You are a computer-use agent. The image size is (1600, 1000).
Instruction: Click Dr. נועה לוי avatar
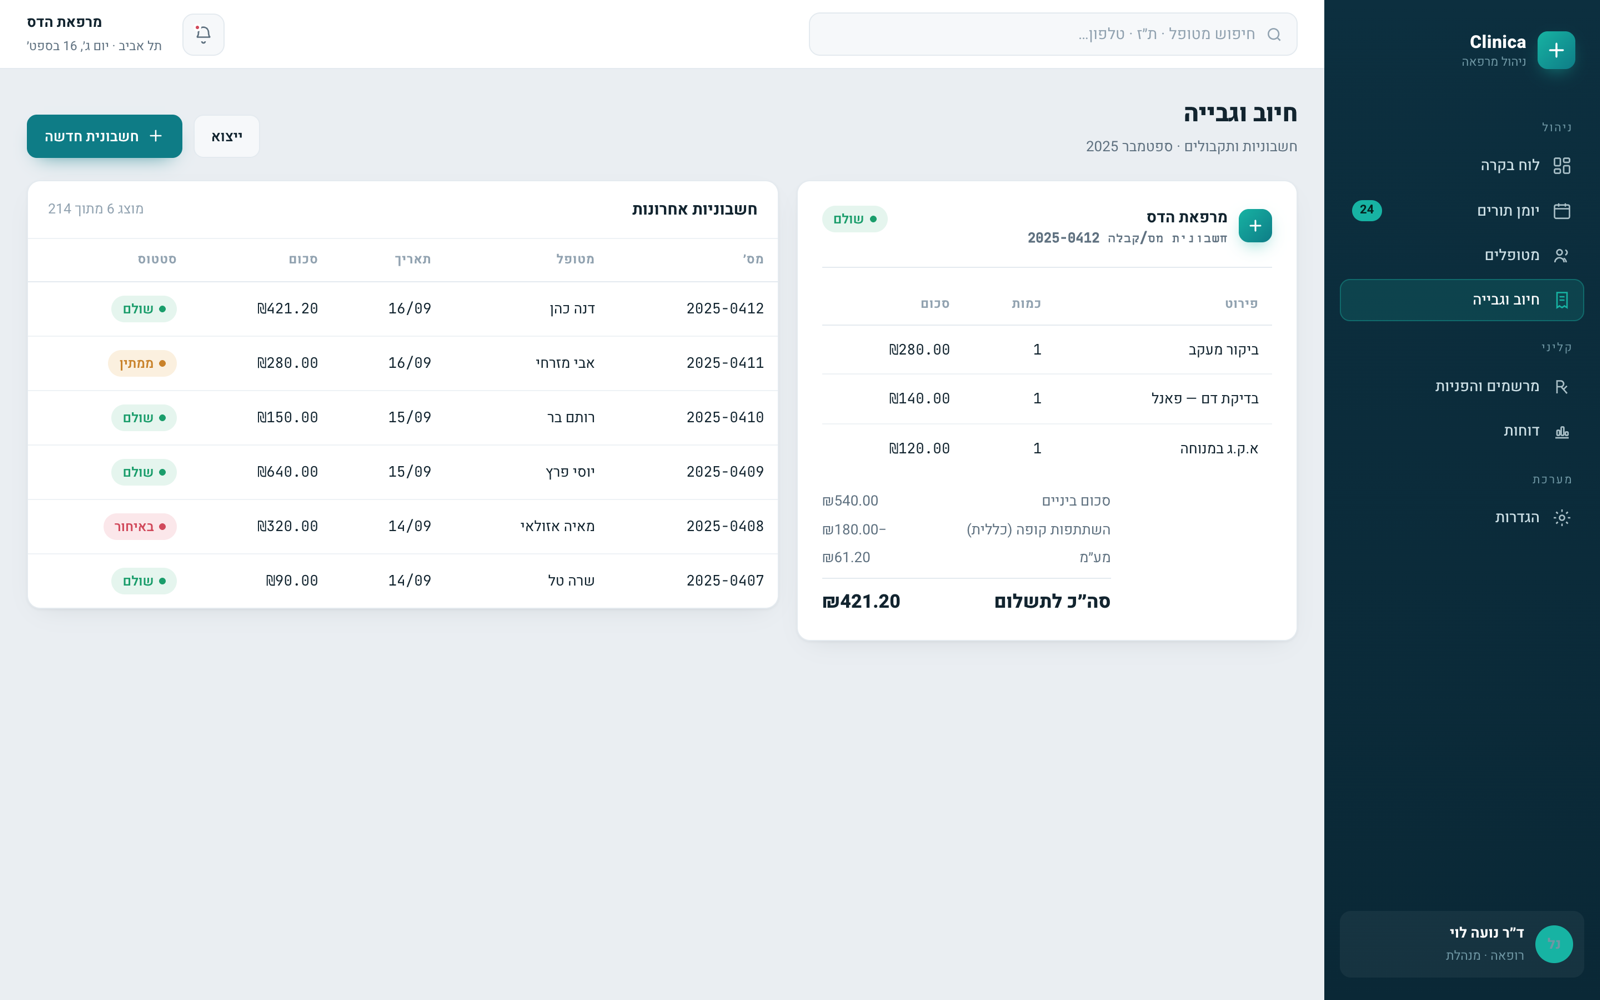coord(1554,944)
